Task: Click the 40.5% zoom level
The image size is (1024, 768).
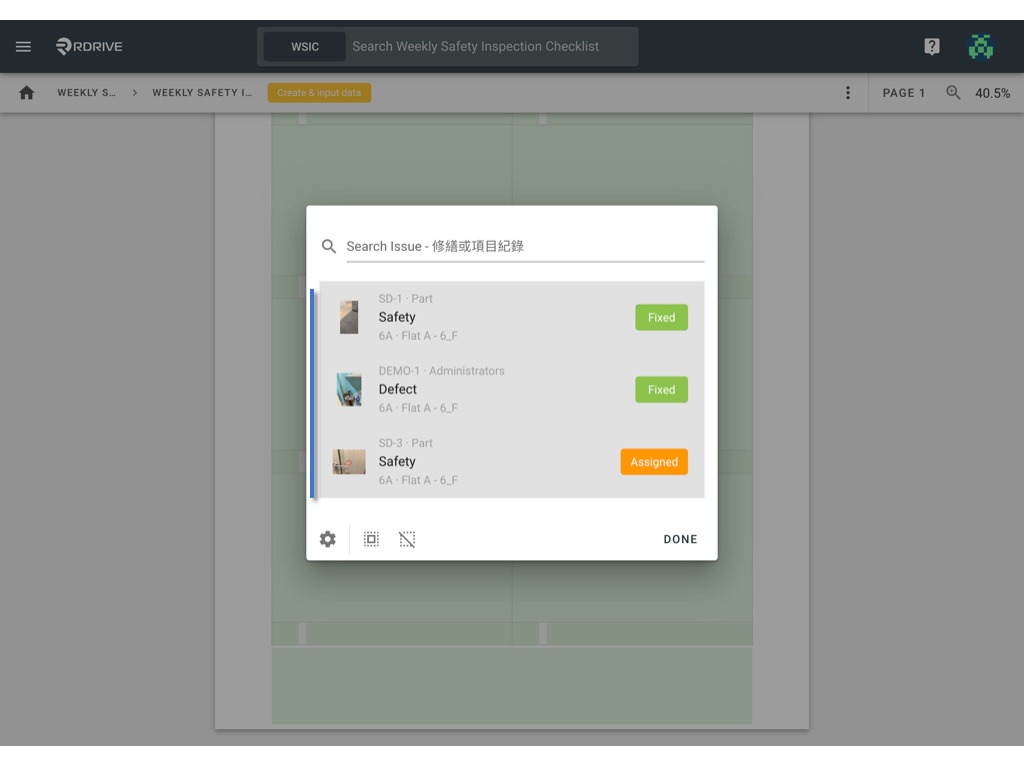Action: pos(992,93)
